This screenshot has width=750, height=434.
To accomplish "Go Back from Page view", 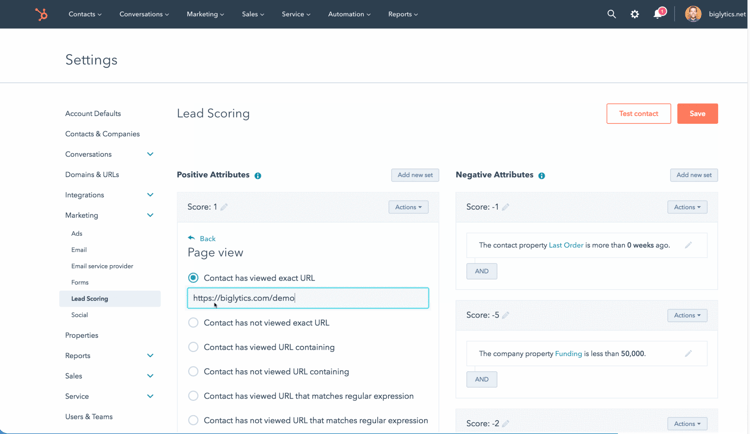I will [208, 238].
